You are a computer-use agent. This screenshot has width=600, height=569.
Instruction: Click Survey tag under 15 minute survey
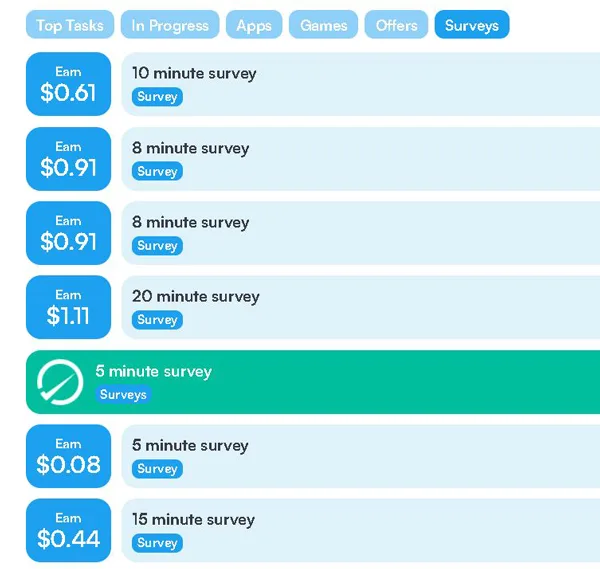coord(157,543)
